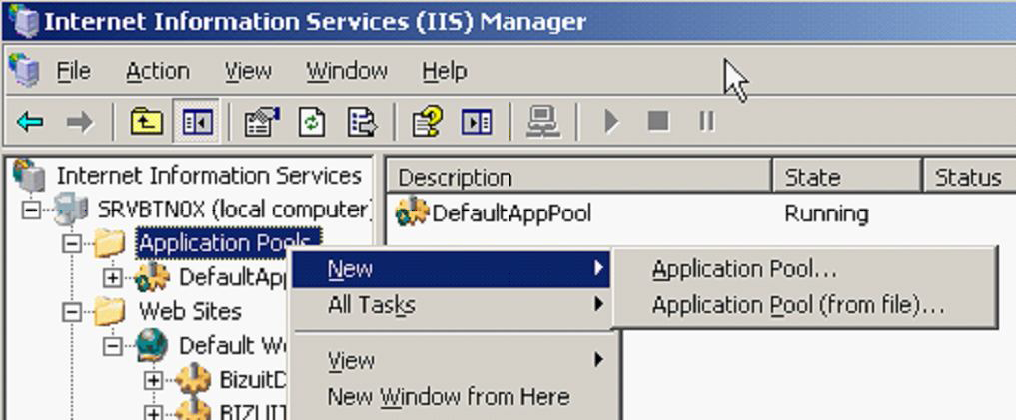This screenshot has height=420, width=1019.
Task: Collapse the Web Sites tree node
Action: coord(72,311)
